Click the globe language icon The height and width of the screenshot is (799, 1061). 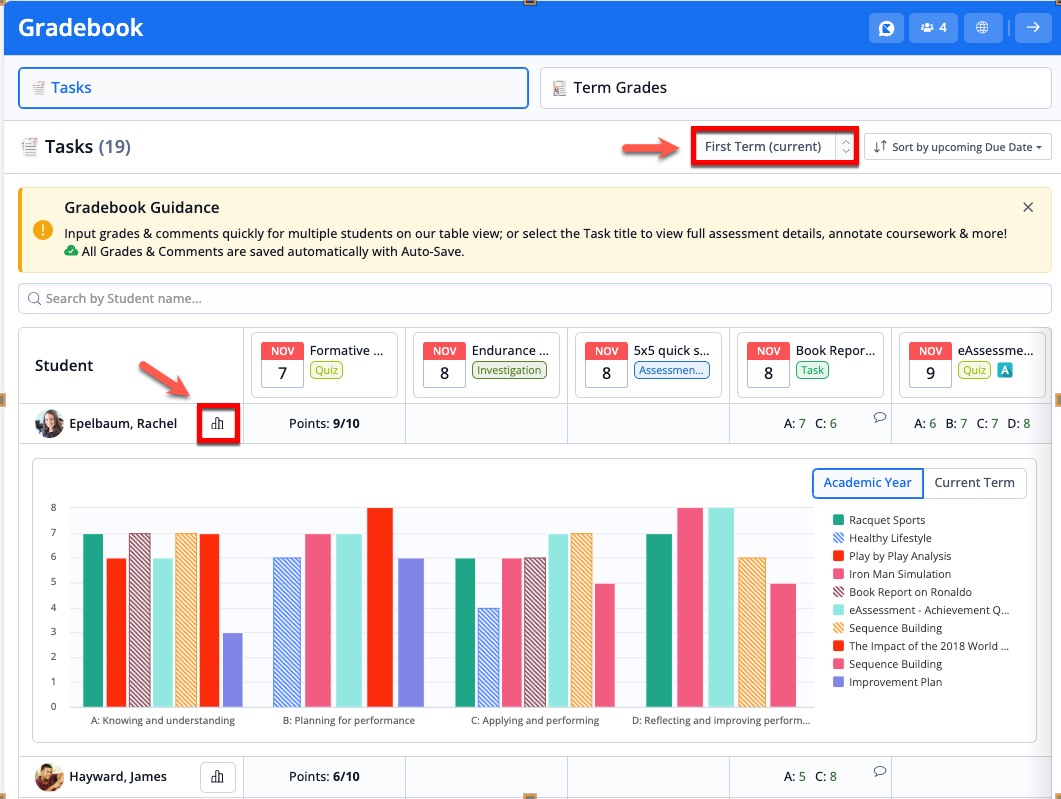point(982,28)
